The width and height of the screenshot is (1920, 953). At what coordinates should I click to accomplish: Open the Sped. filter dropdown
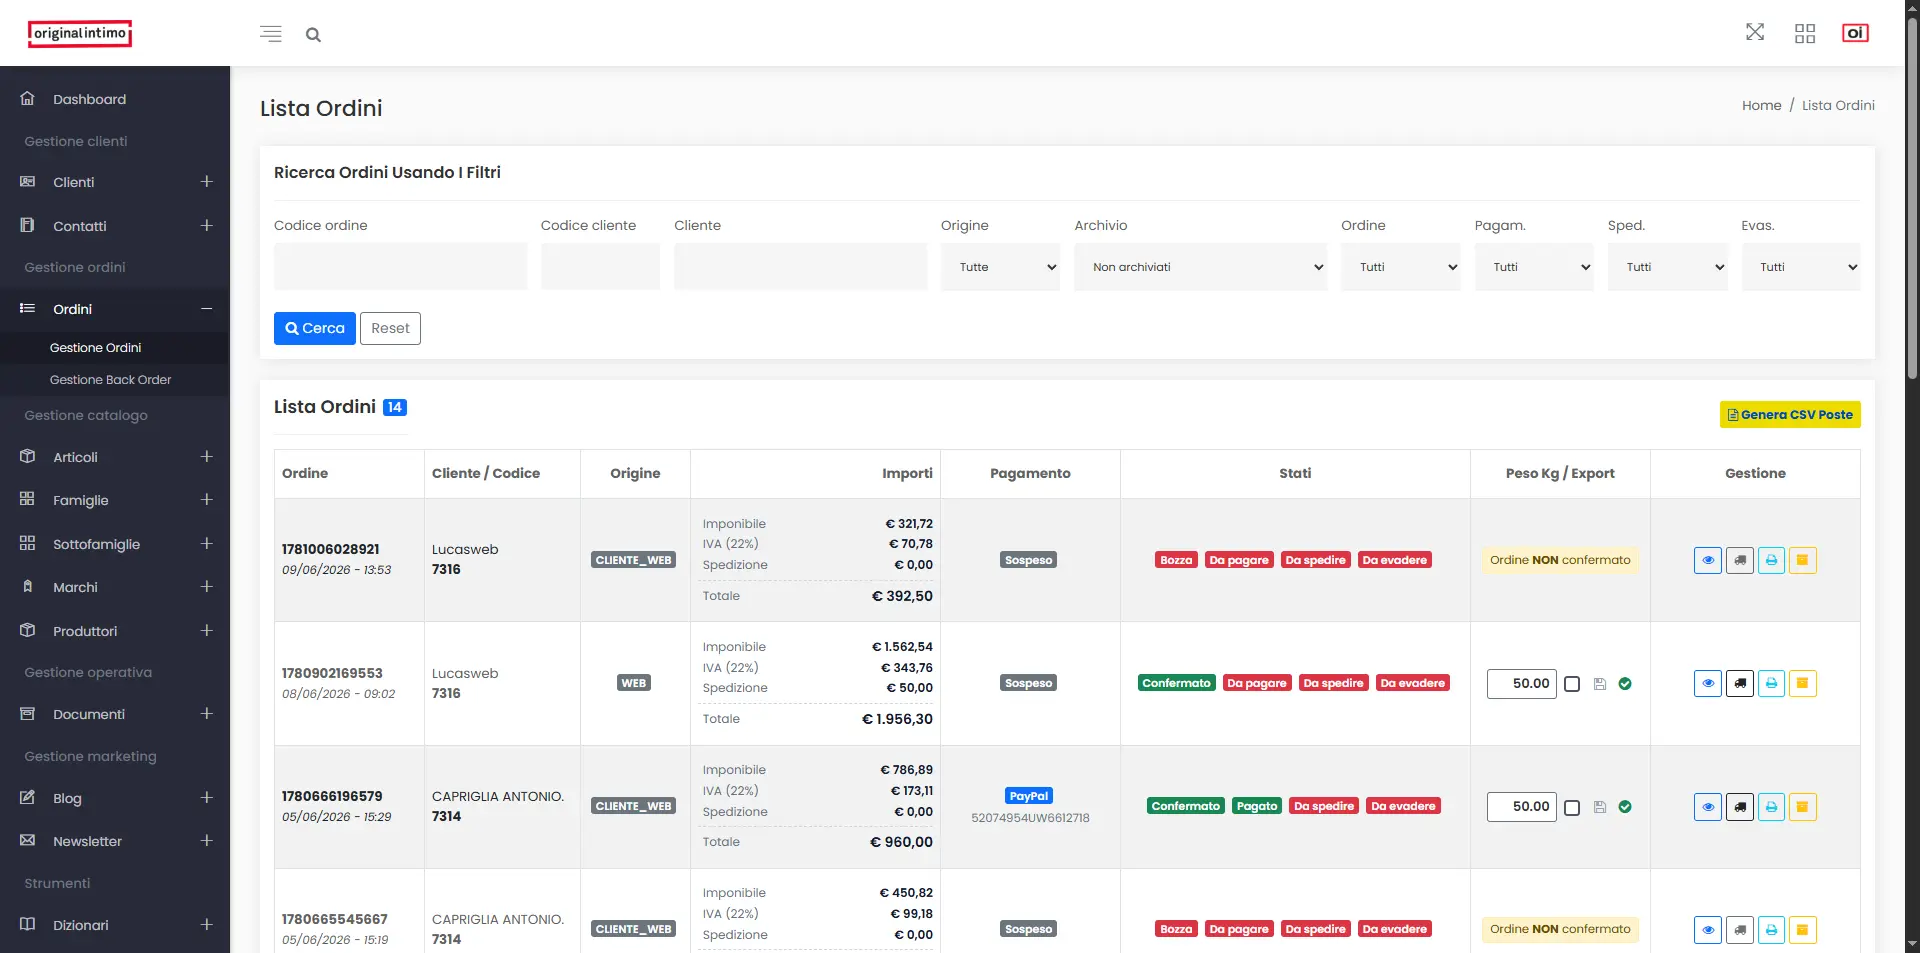coord(1667,267)
